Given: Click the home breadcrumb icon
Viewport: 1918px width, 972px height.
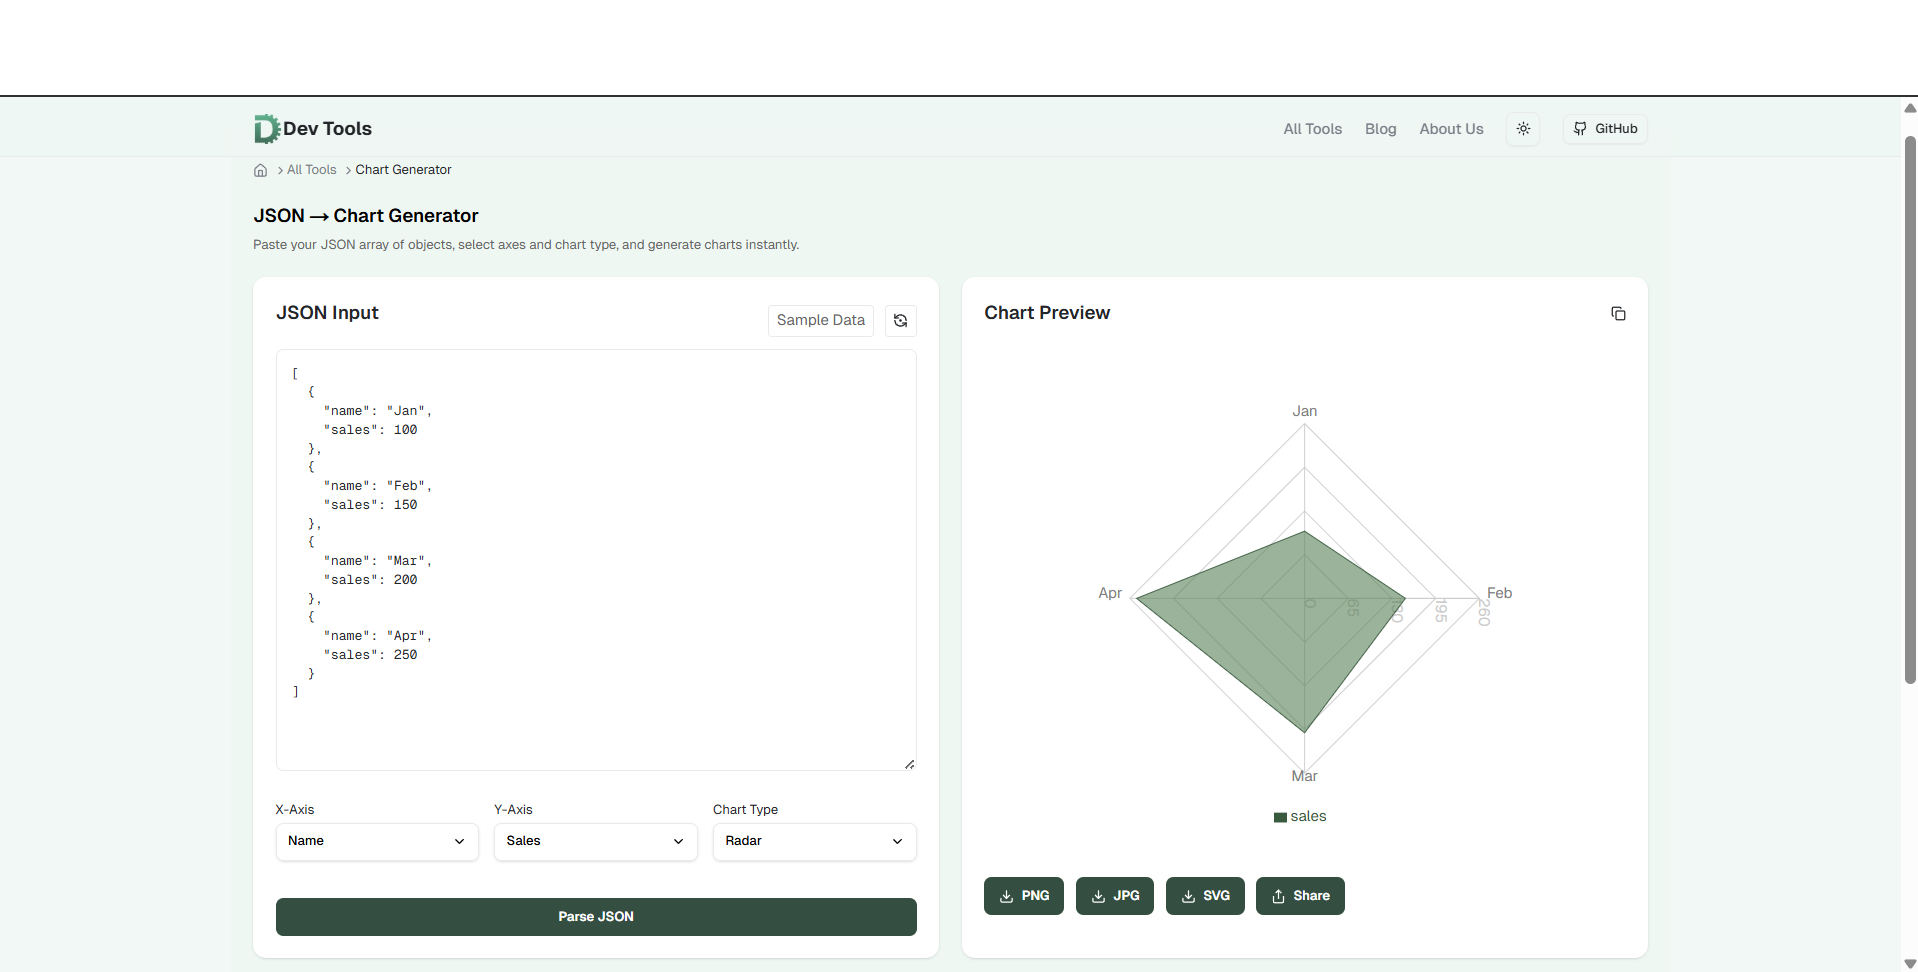Looking at the screenshot, I should pos(260,170).
